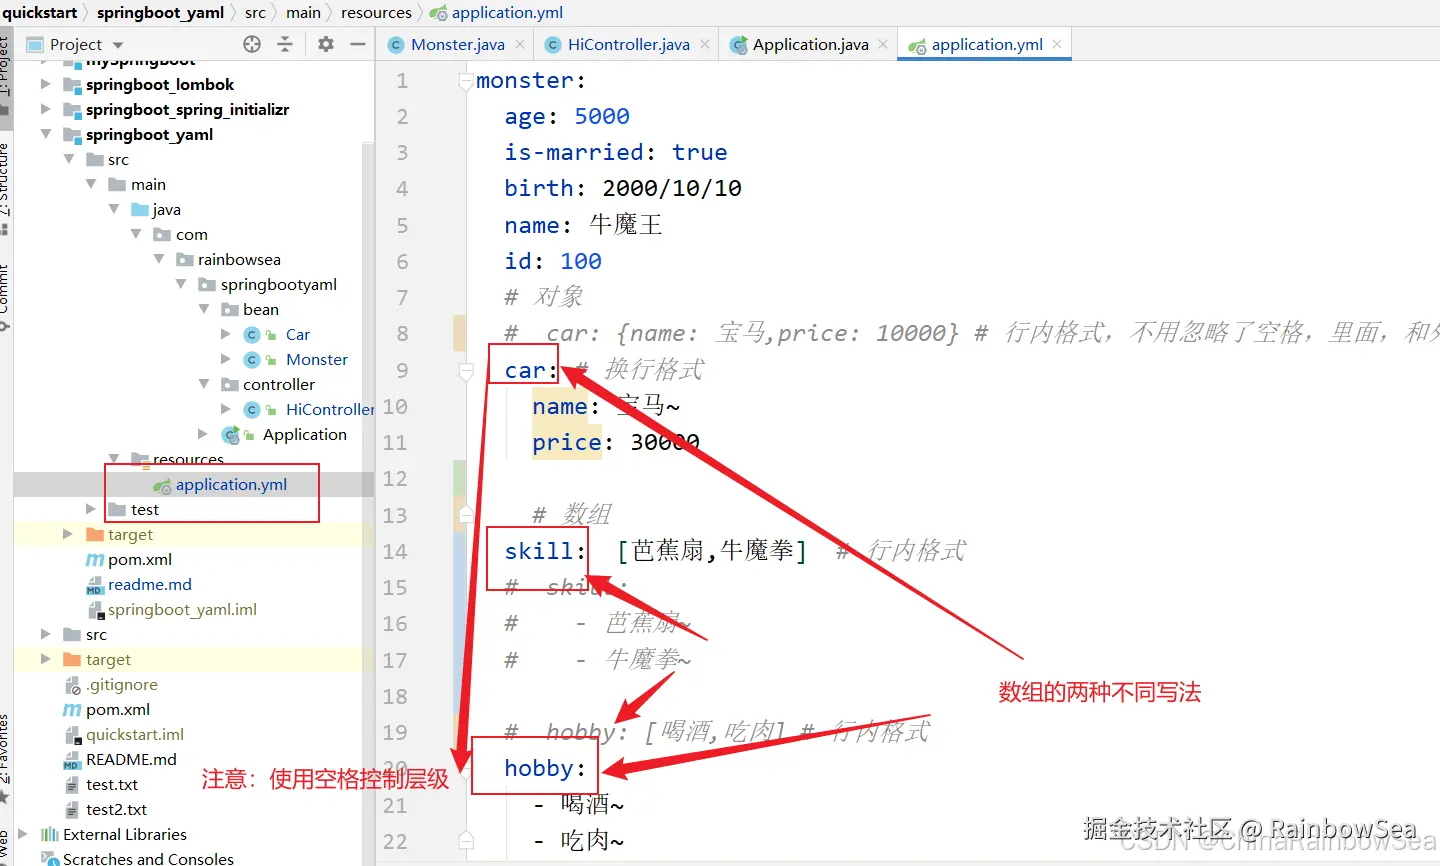Click the application.yml spring file icon
1440x866 pixels.
[162, 485]
